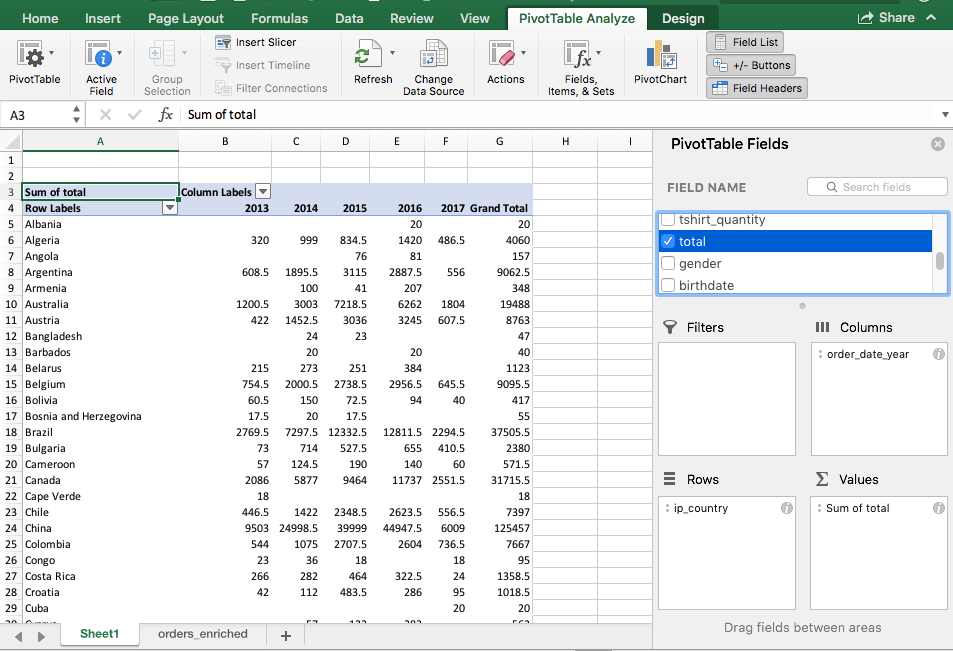This screenshot has width=953, height=651.
Task: Open the orders_enriched sheet
Action: tap(202, 633)
